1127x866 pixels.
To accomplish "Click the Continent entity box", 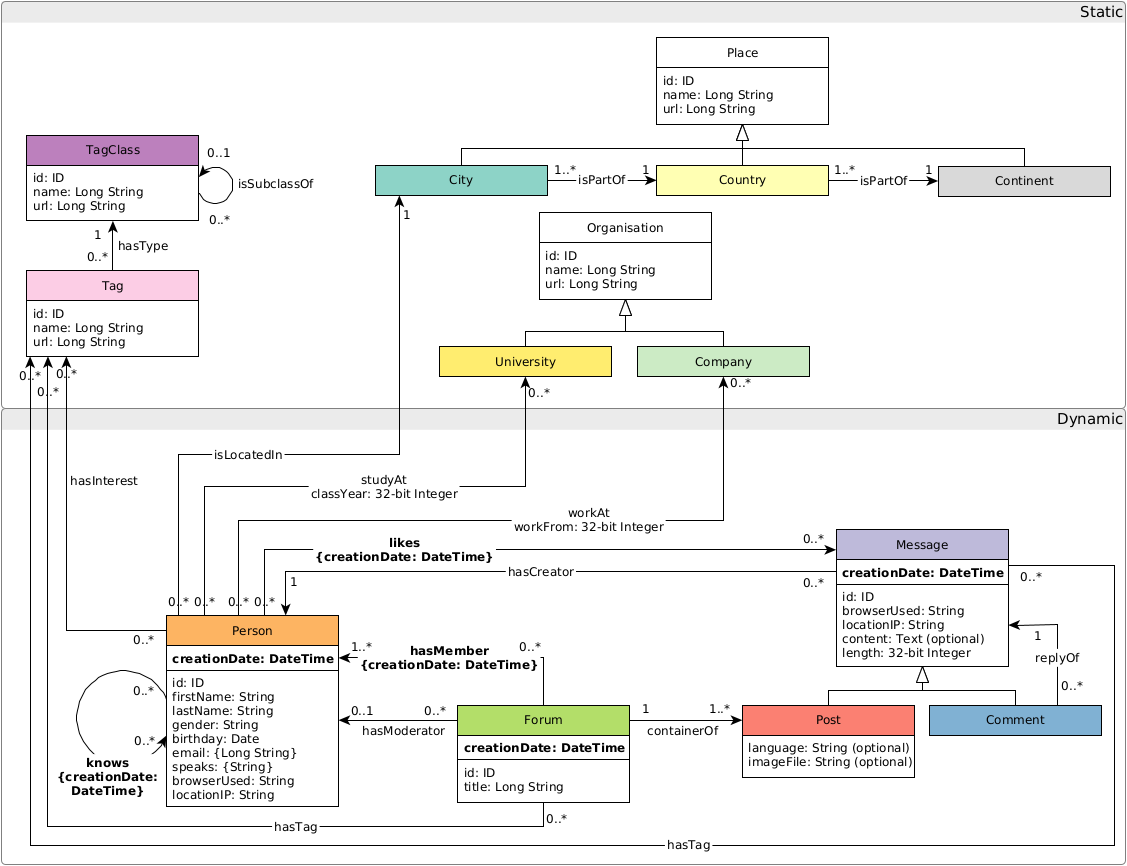I will click(x=1024, y=180).
